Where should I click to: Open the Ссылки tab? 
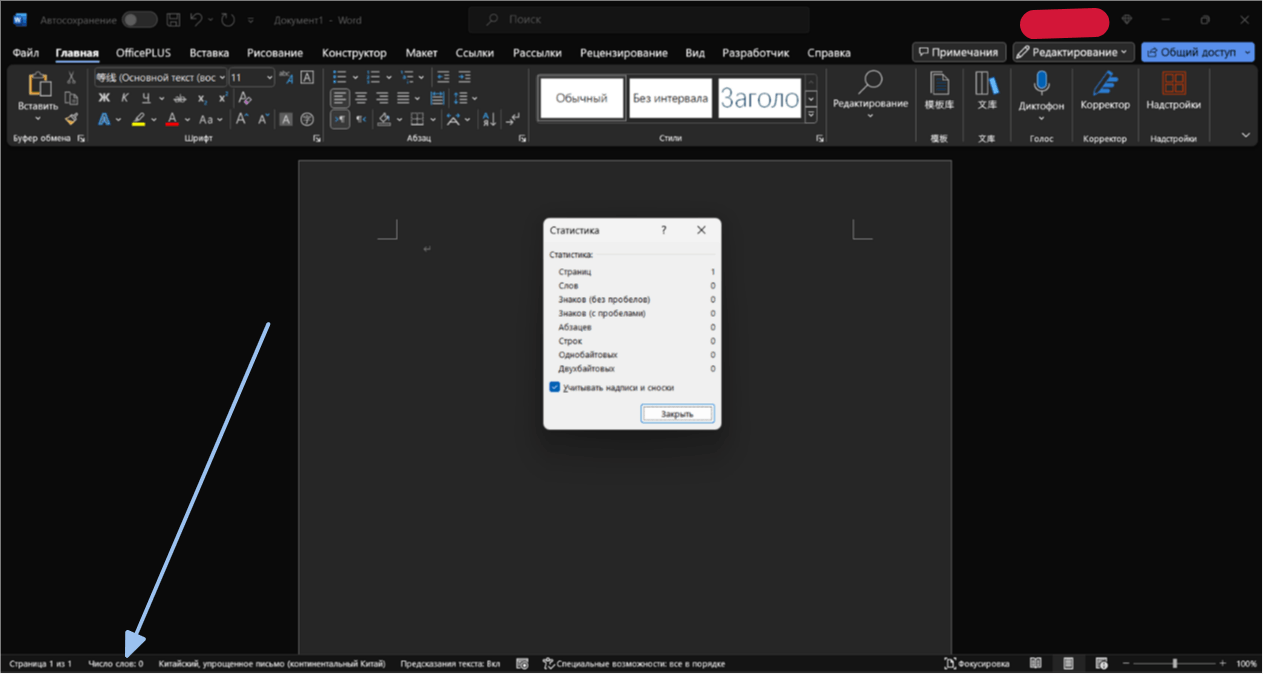[474, 53]
